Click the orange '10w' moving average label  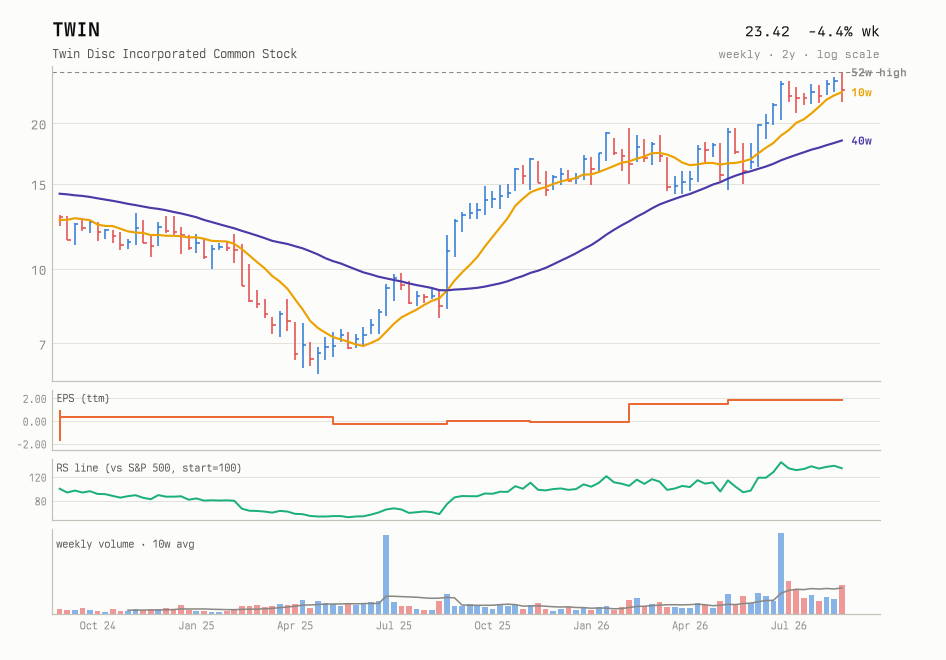point(861,92)
